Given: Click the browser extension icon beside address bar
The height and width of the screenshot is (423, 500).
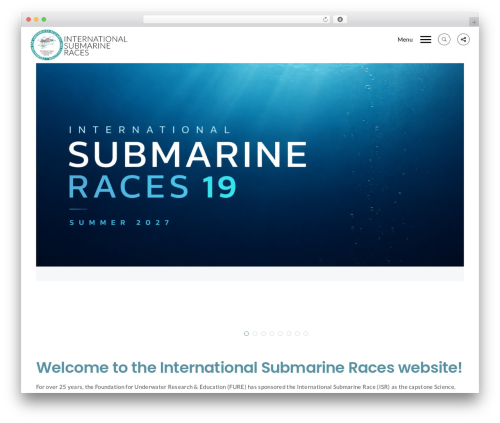Looking at the screenshot, I should click(340, 19).
